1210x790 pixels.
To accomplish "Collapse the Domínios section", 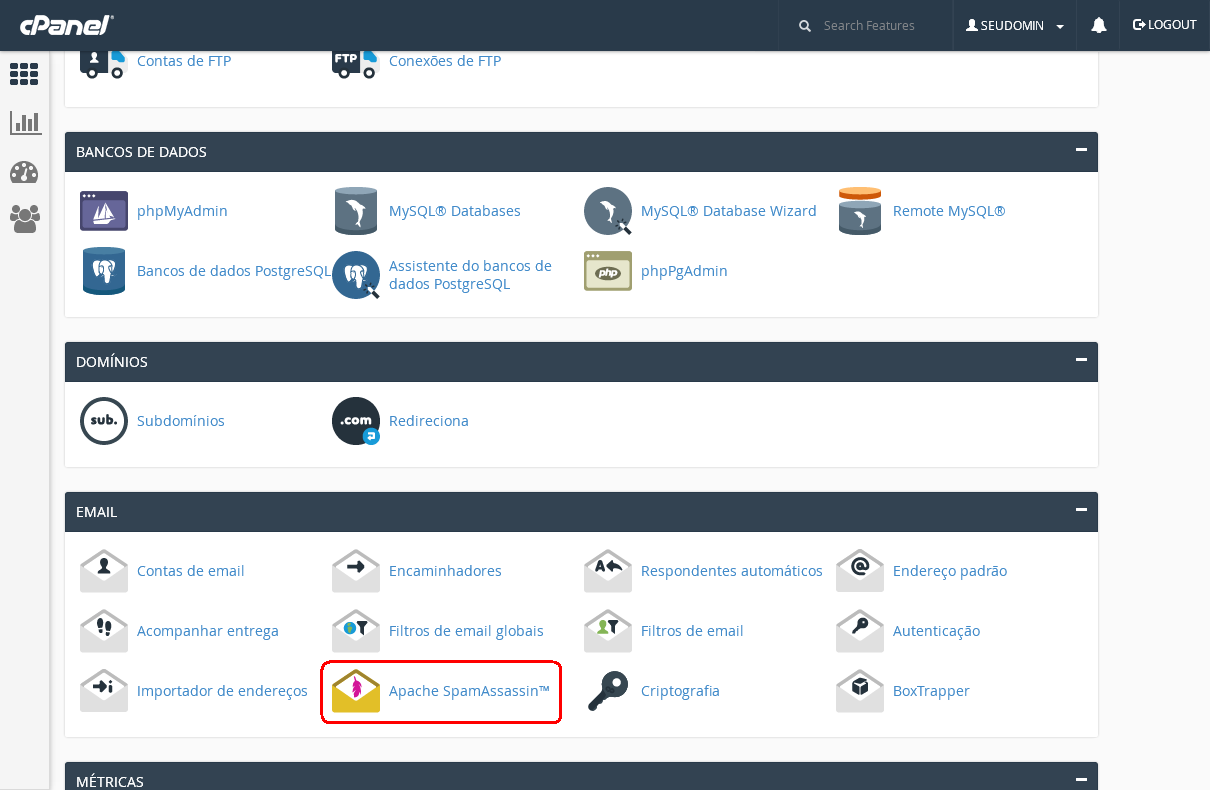I will [x=1081, y=360].
